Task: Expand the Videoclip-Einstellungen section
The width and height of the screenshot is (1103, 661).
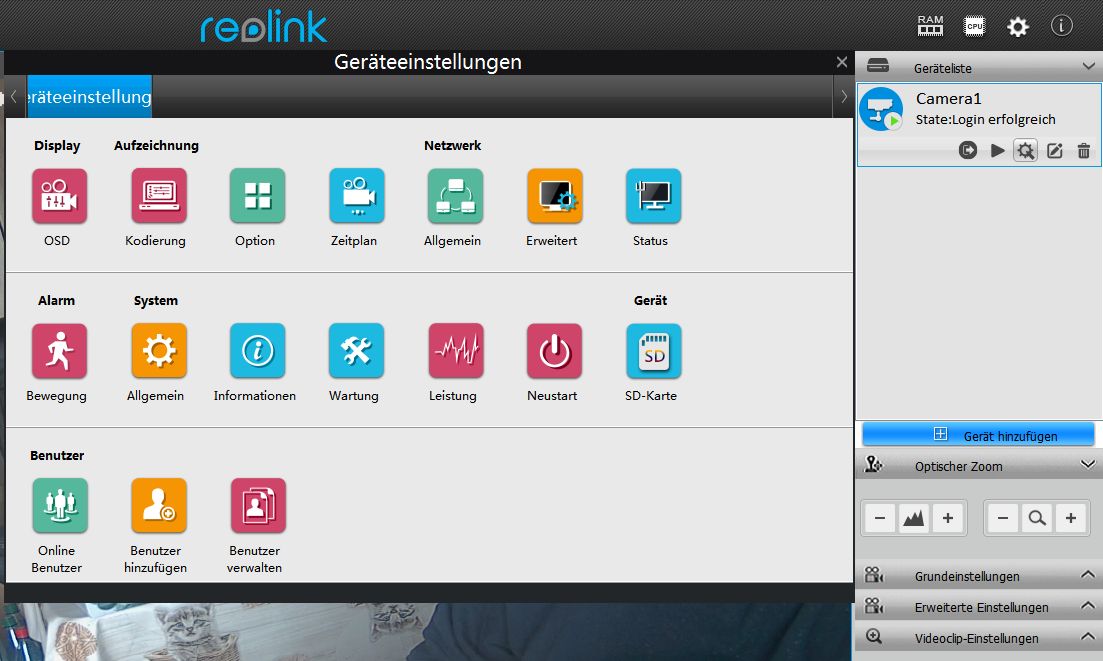Action: (x=1088, y=638)
